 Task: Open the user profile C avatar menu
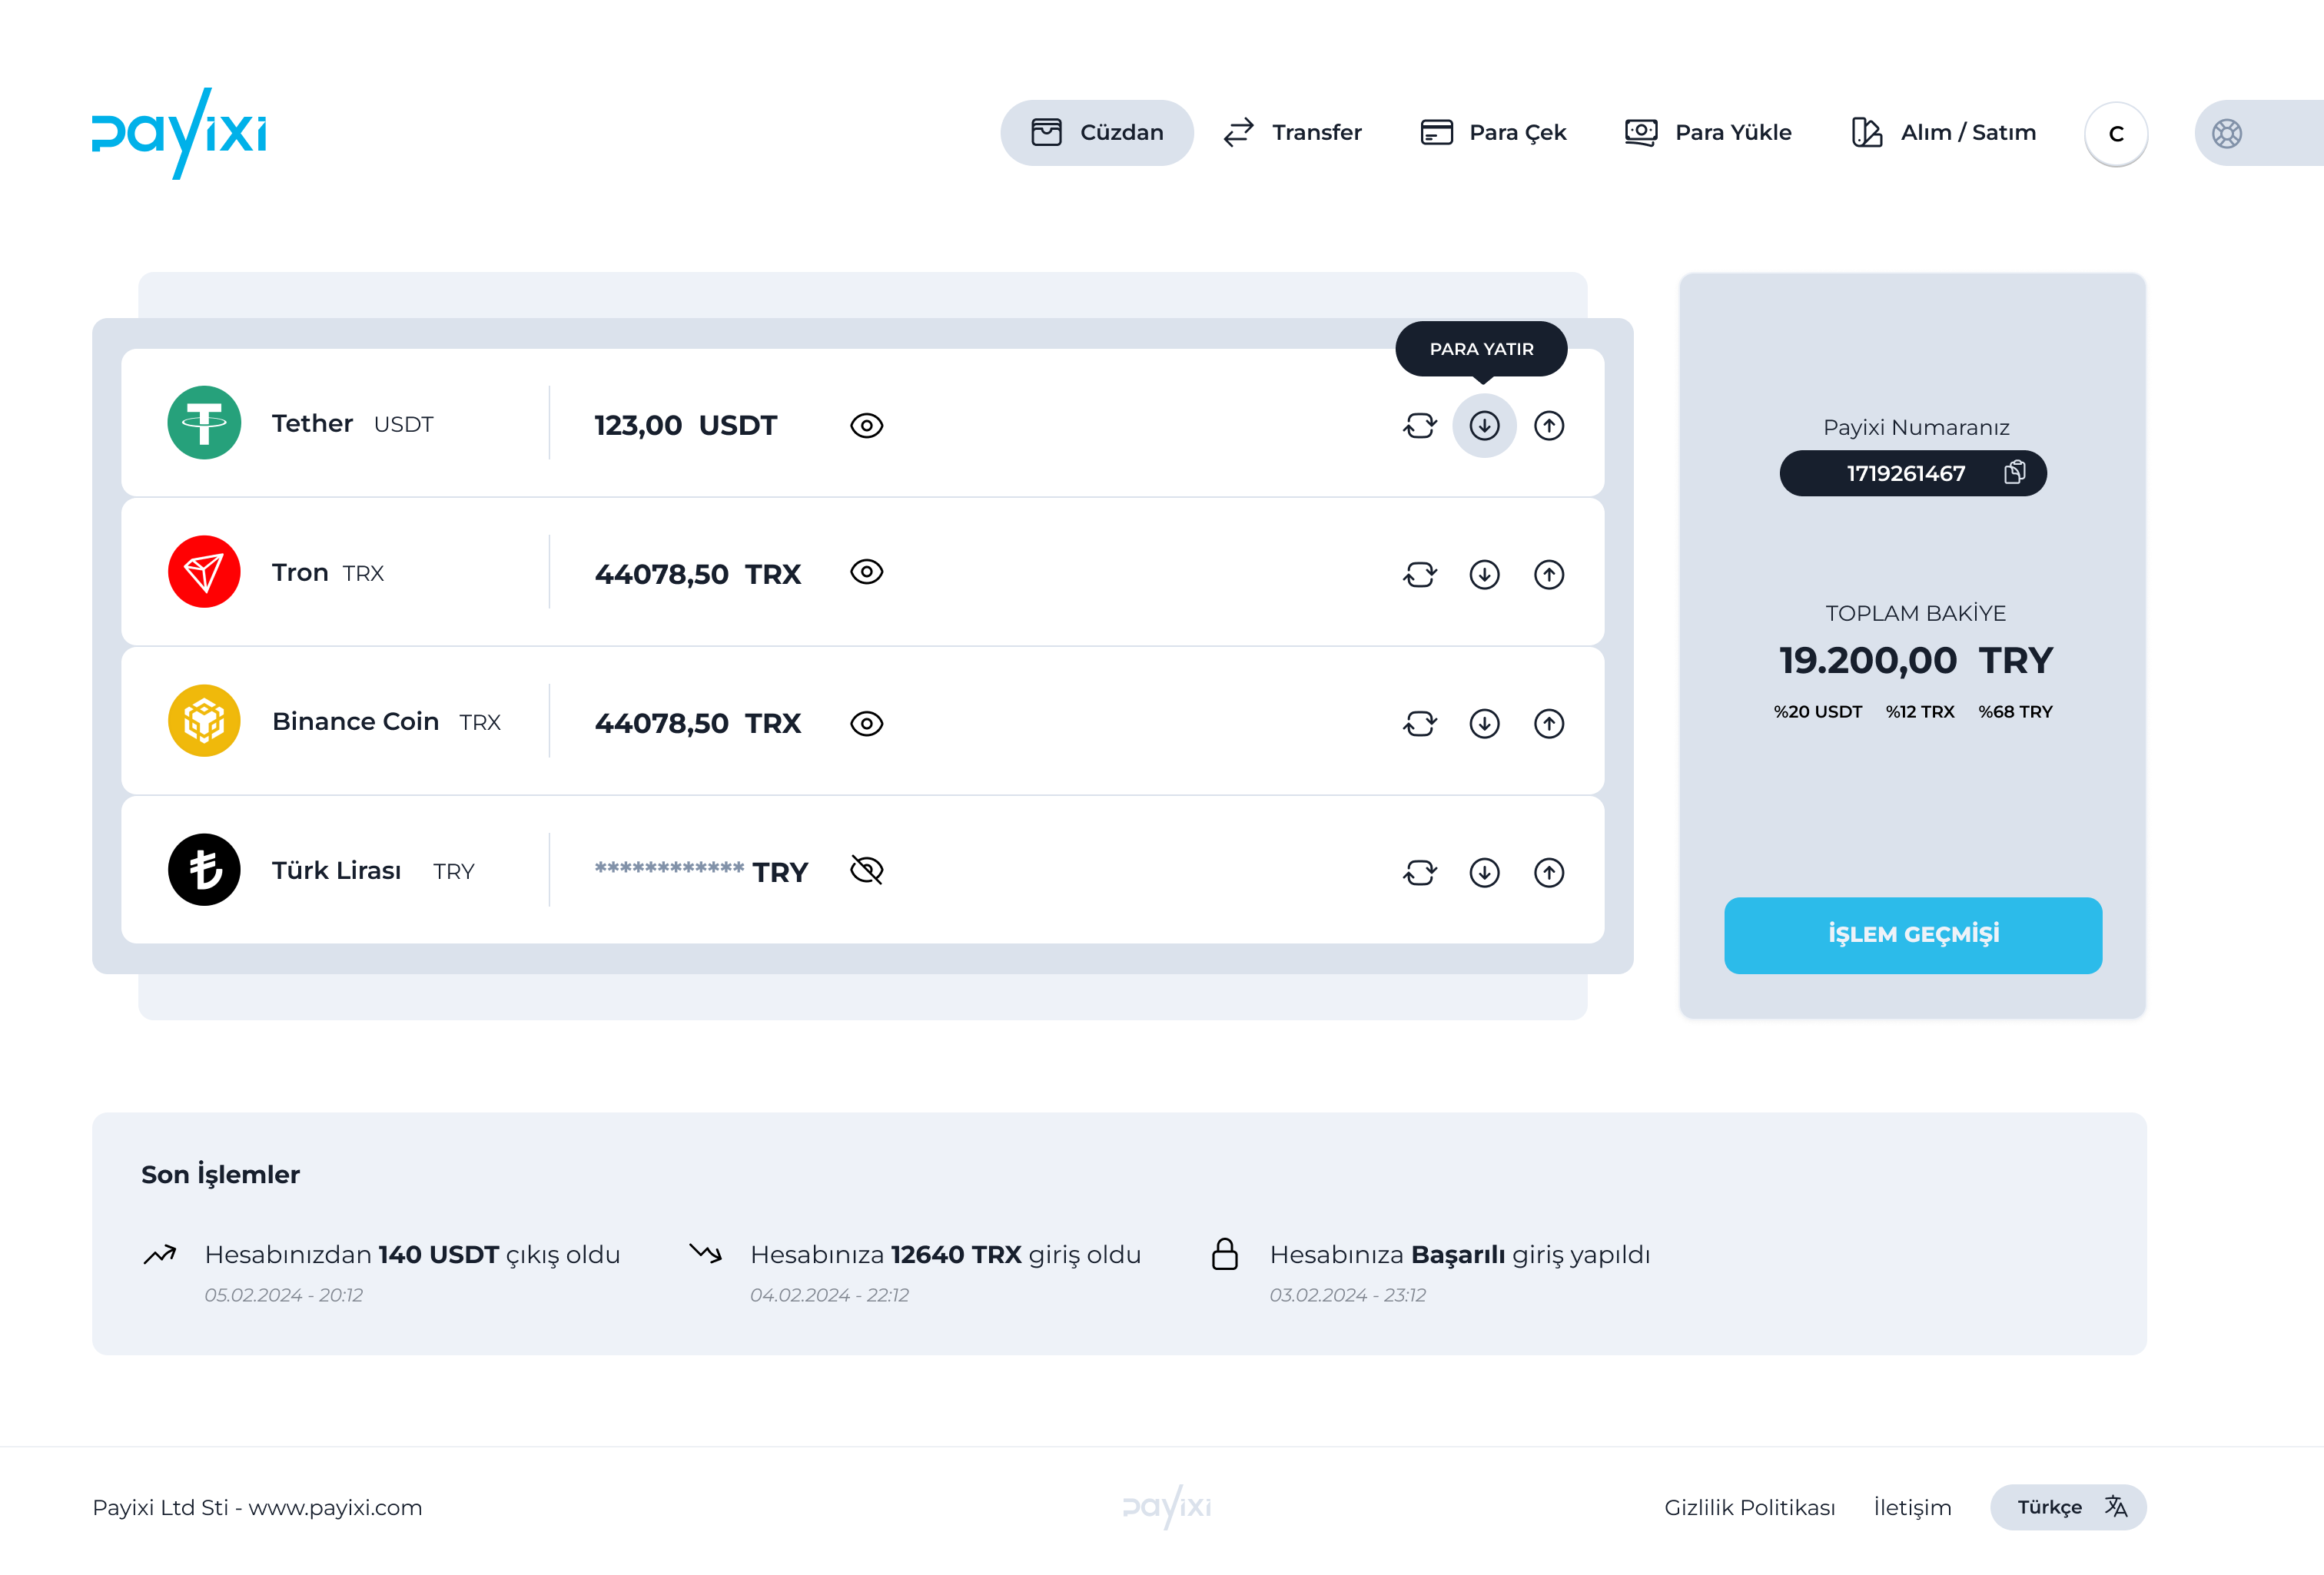click(x=2115, y=134)
